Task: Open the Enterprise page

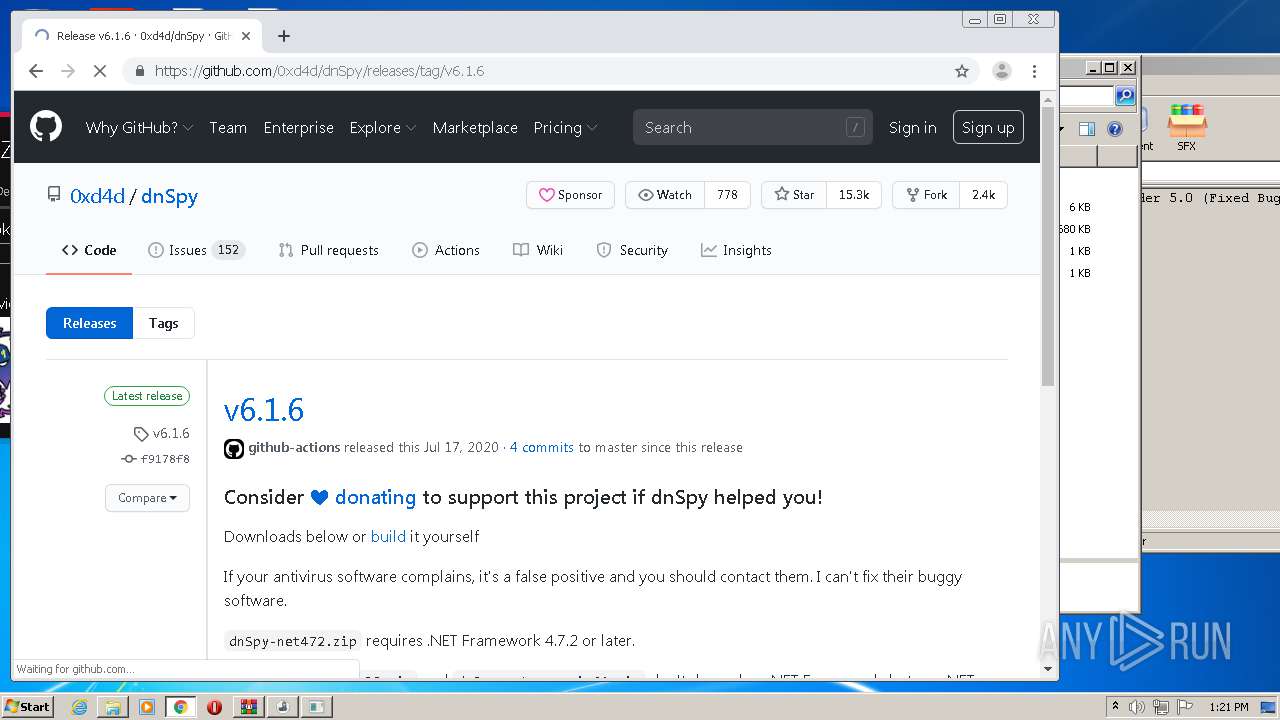Action: (298, 127)
